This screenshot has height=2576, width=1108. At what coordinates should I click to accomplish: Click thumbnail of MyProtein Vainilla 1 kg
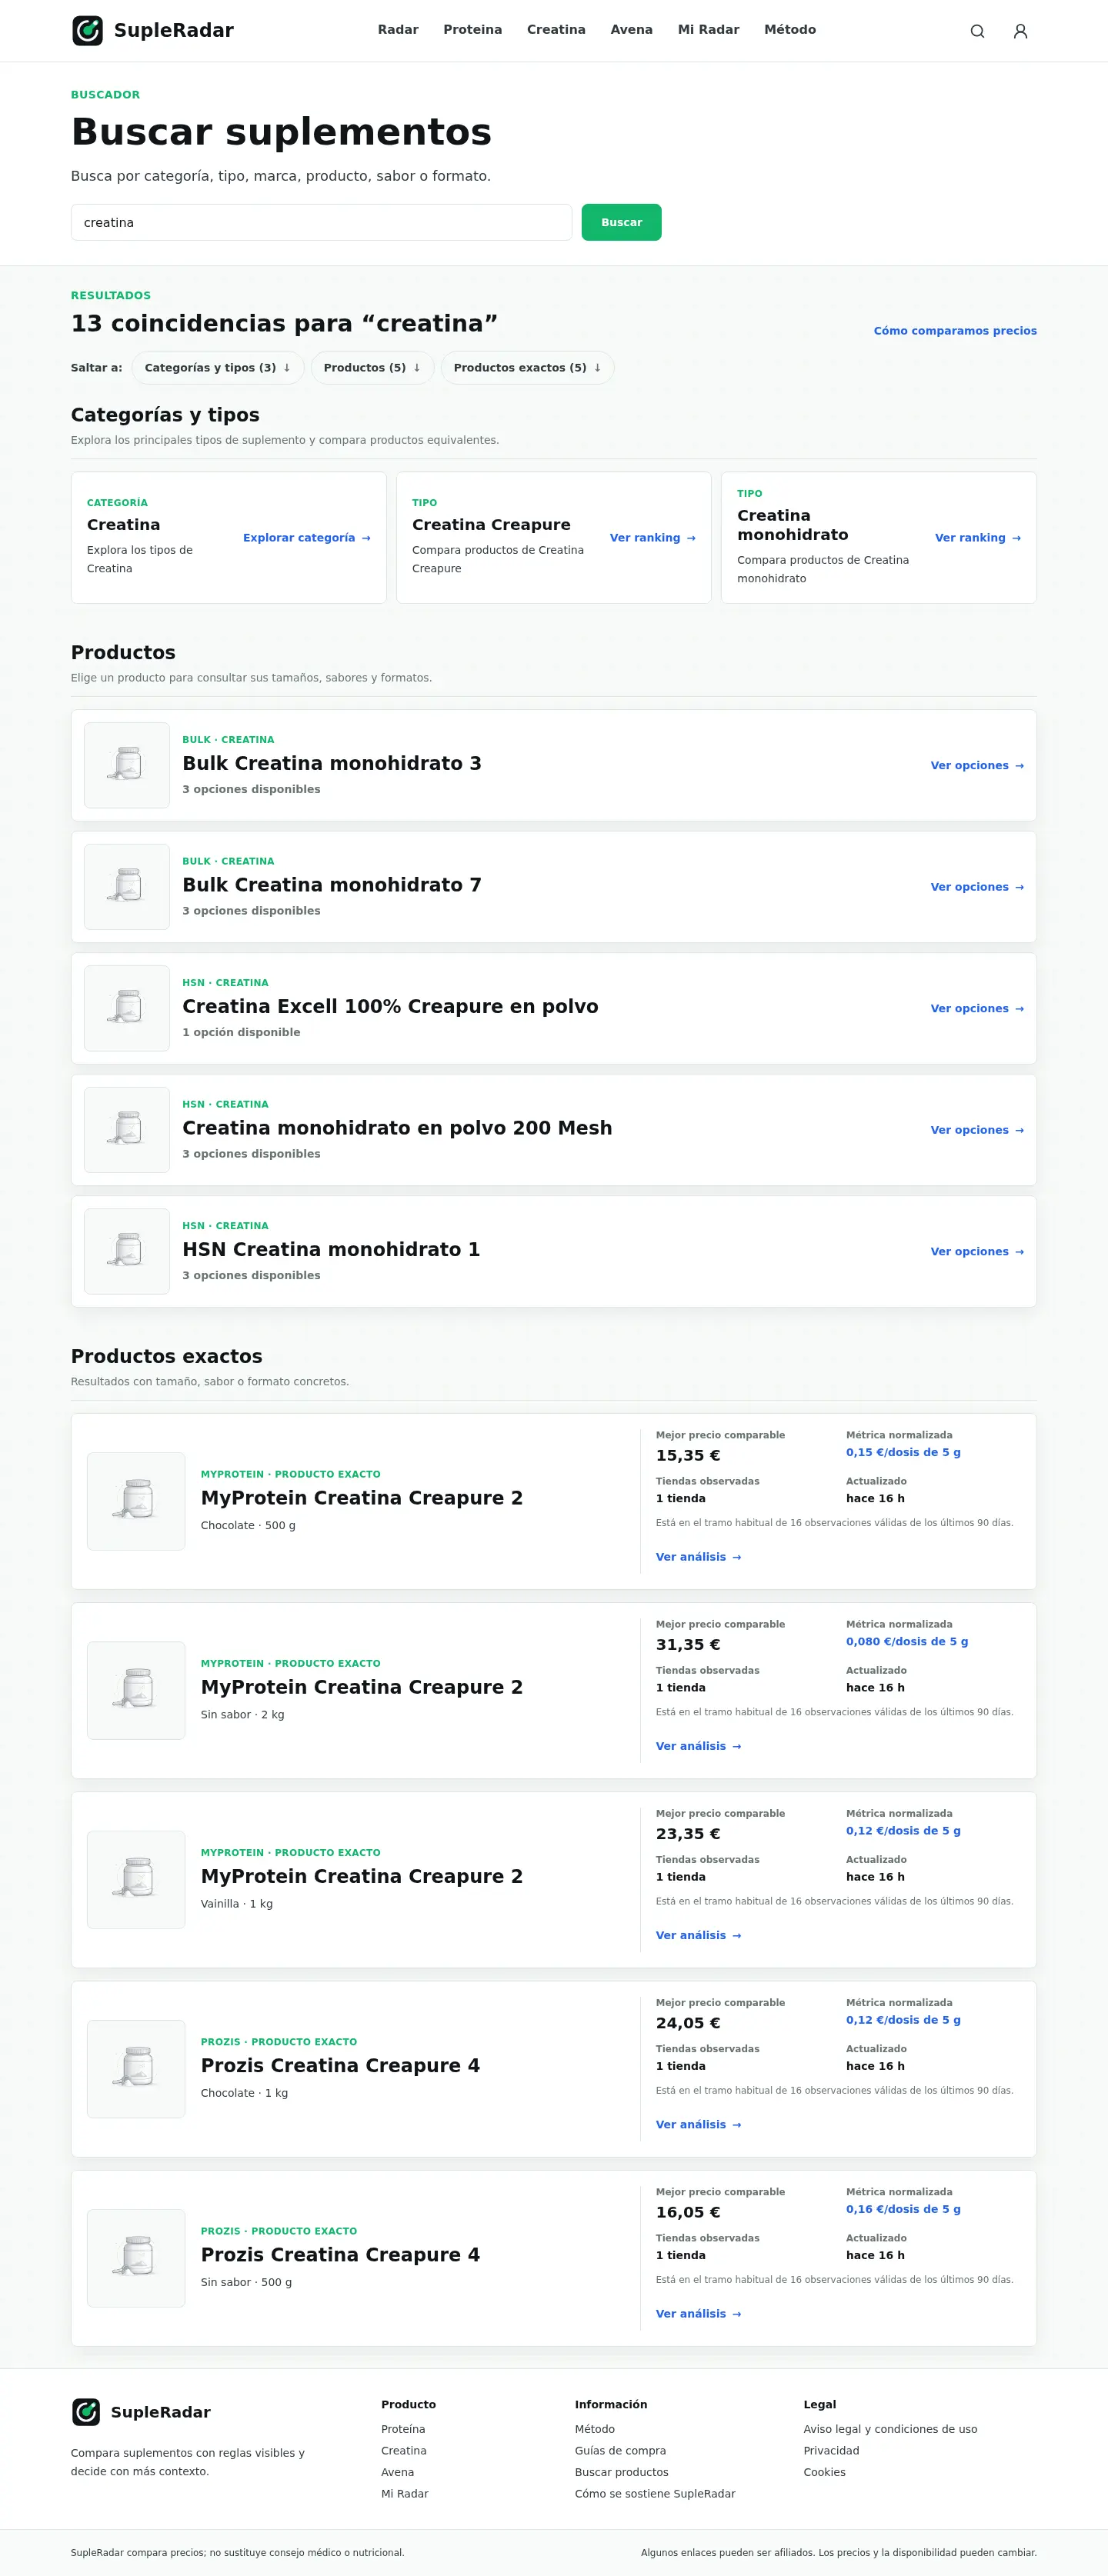[x=136, y=1879]
